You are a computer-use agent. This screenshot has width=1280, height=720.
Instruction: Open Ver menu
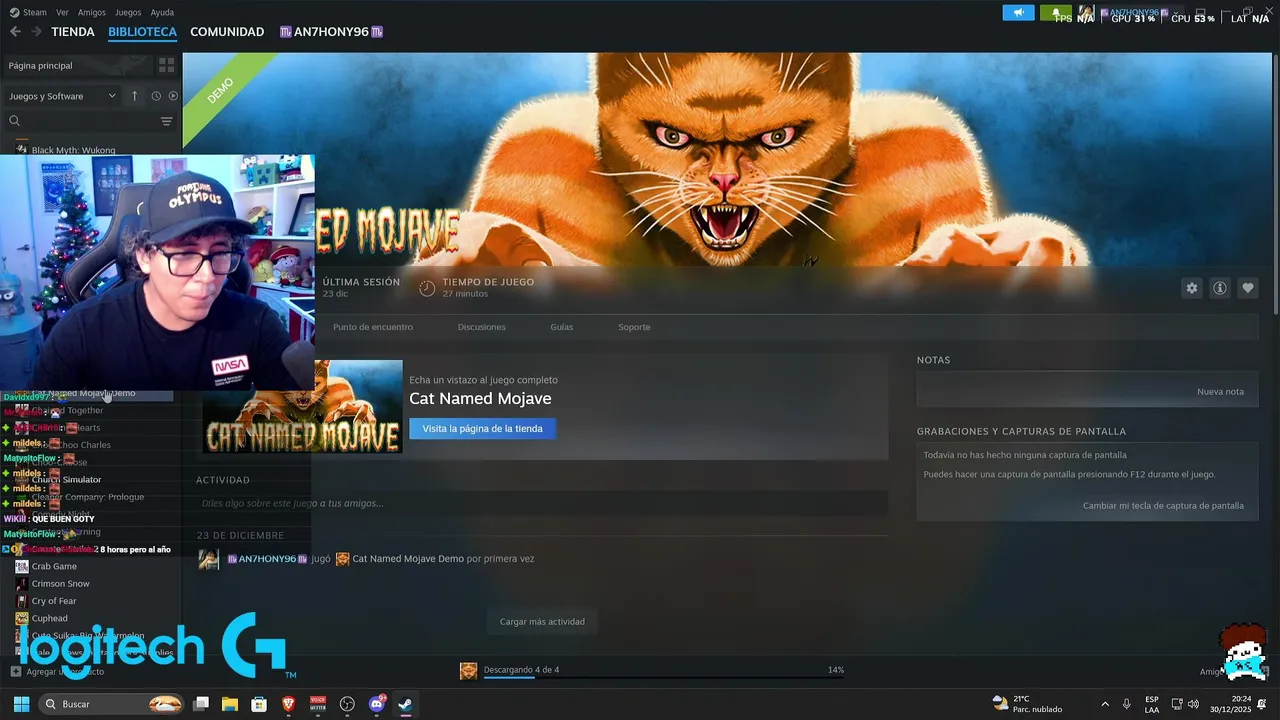[62, 13]
